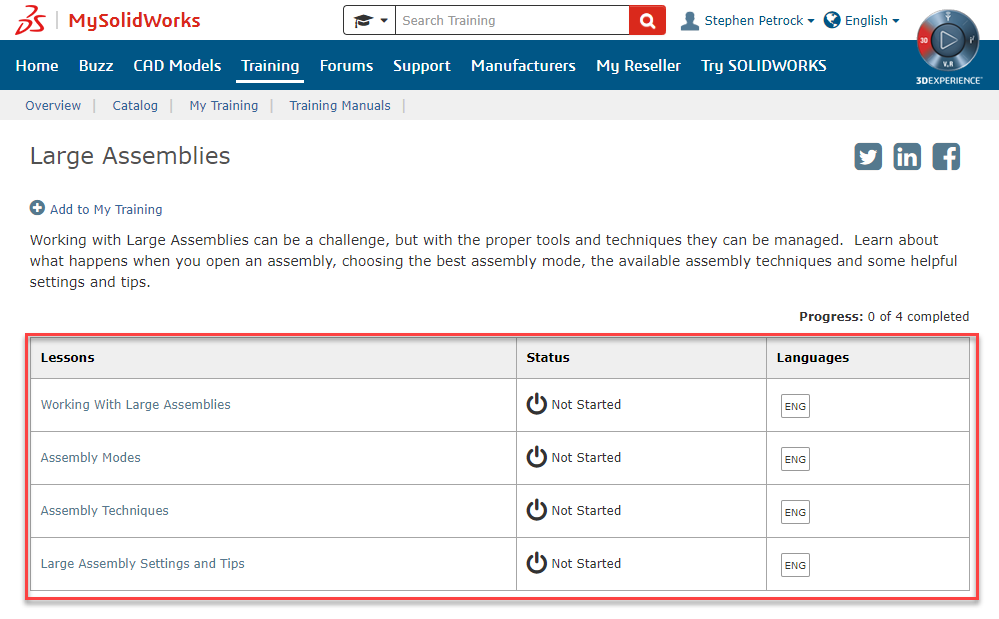Select the Training navigation tab

pyautogui.click(x=270, y=66)
